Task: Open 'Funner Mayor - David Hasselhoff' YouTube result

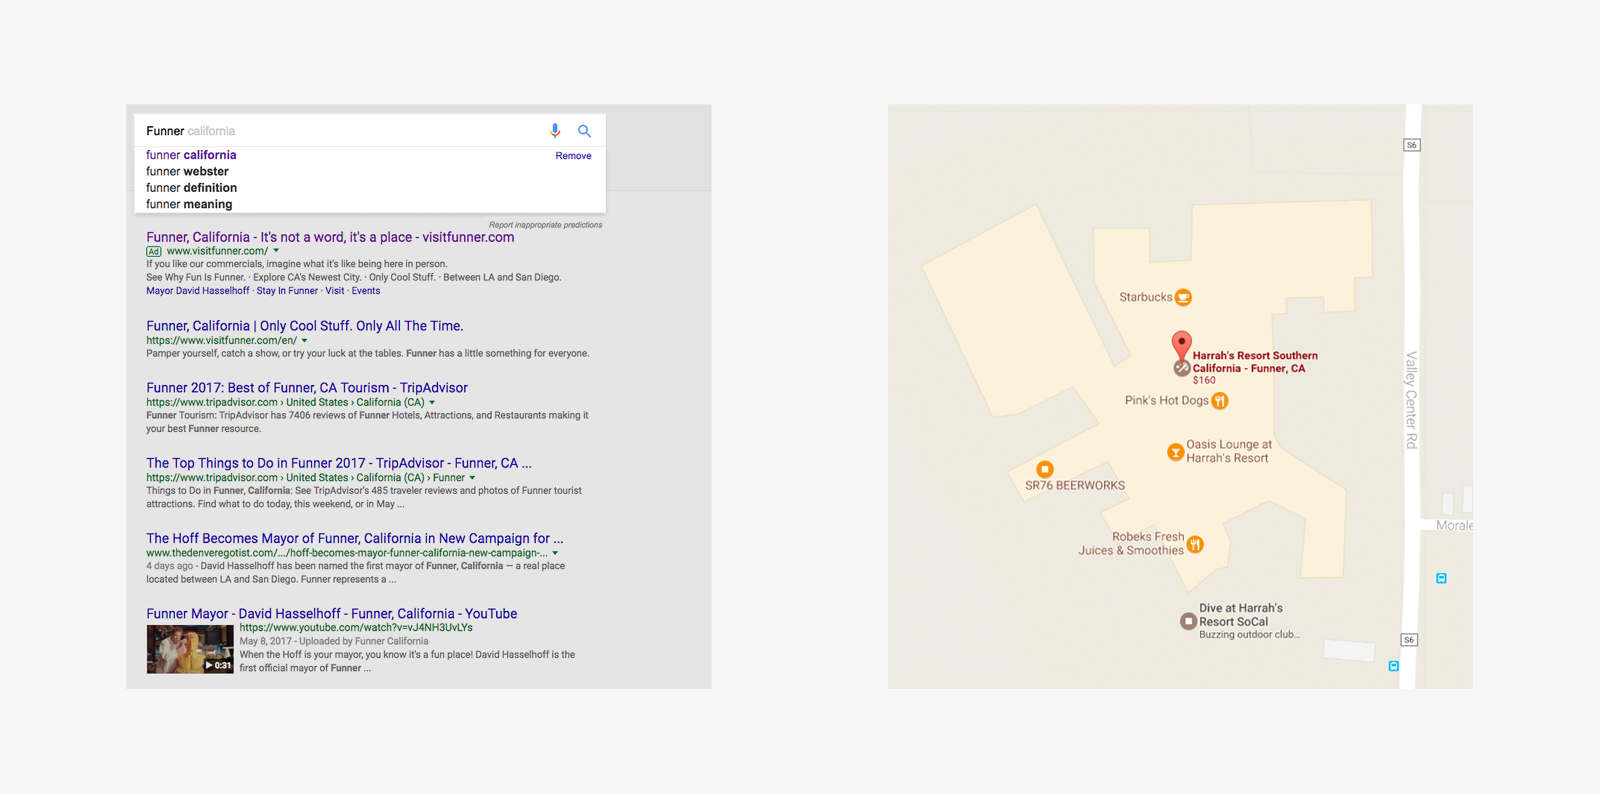Action: [332, 614]
